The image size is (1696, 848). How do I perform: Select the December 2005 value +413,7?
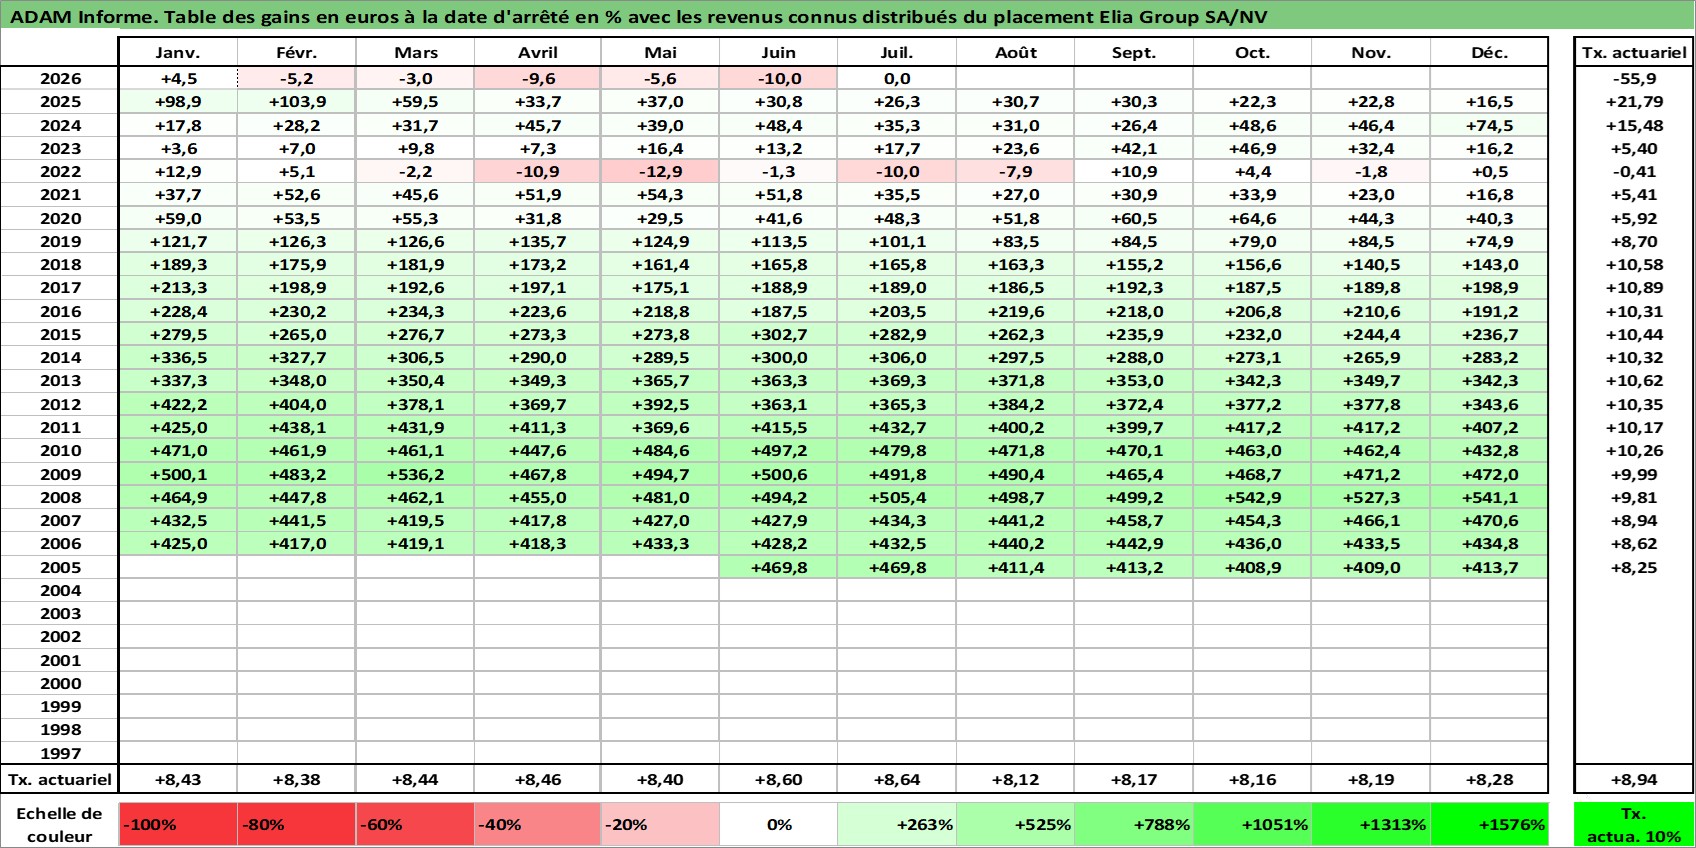coord(1489,567)
